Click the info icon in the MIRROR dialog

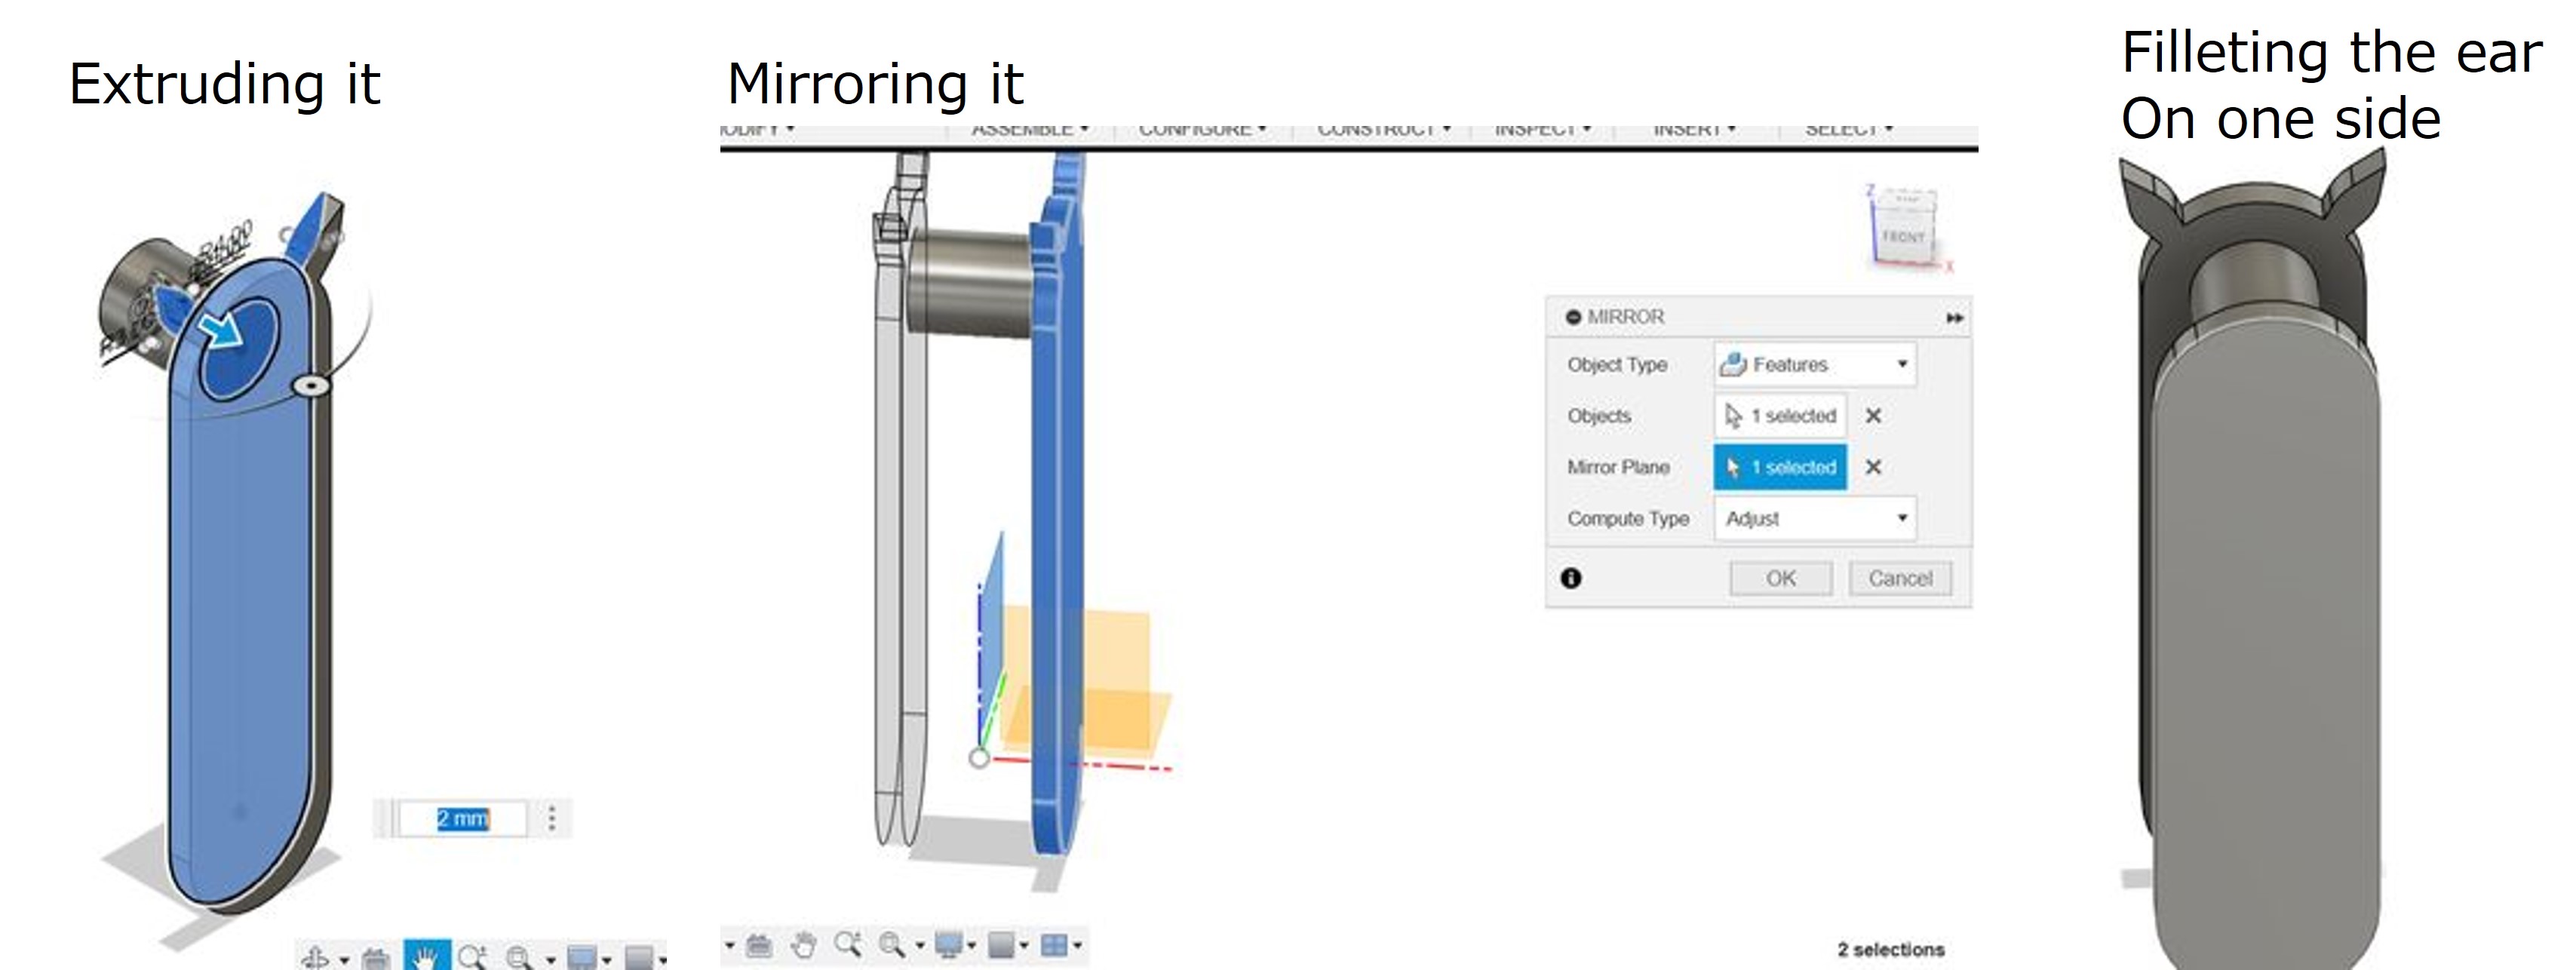pyautogui.click(x=1571, y=578)
